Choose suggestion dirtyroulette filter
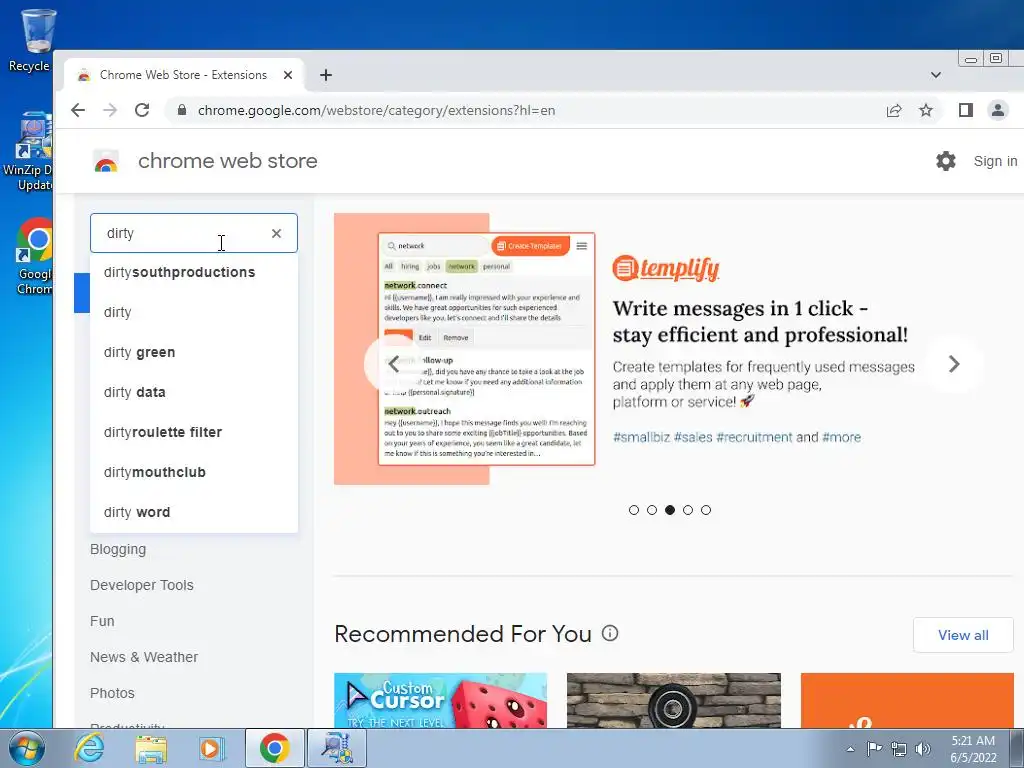Screen dimensions: 1024x768 pos(194,432)
